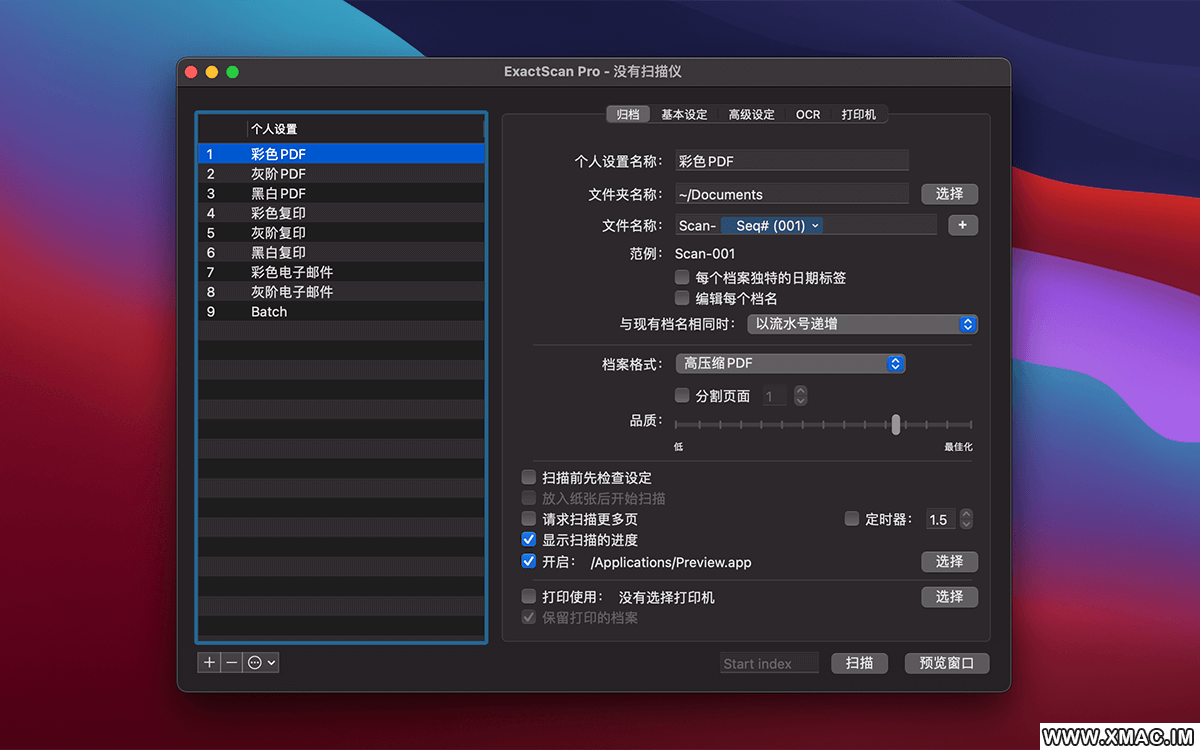Click 选择 button for 开启 application
This screenshot has width=1200, height=750.
(949, 562)
